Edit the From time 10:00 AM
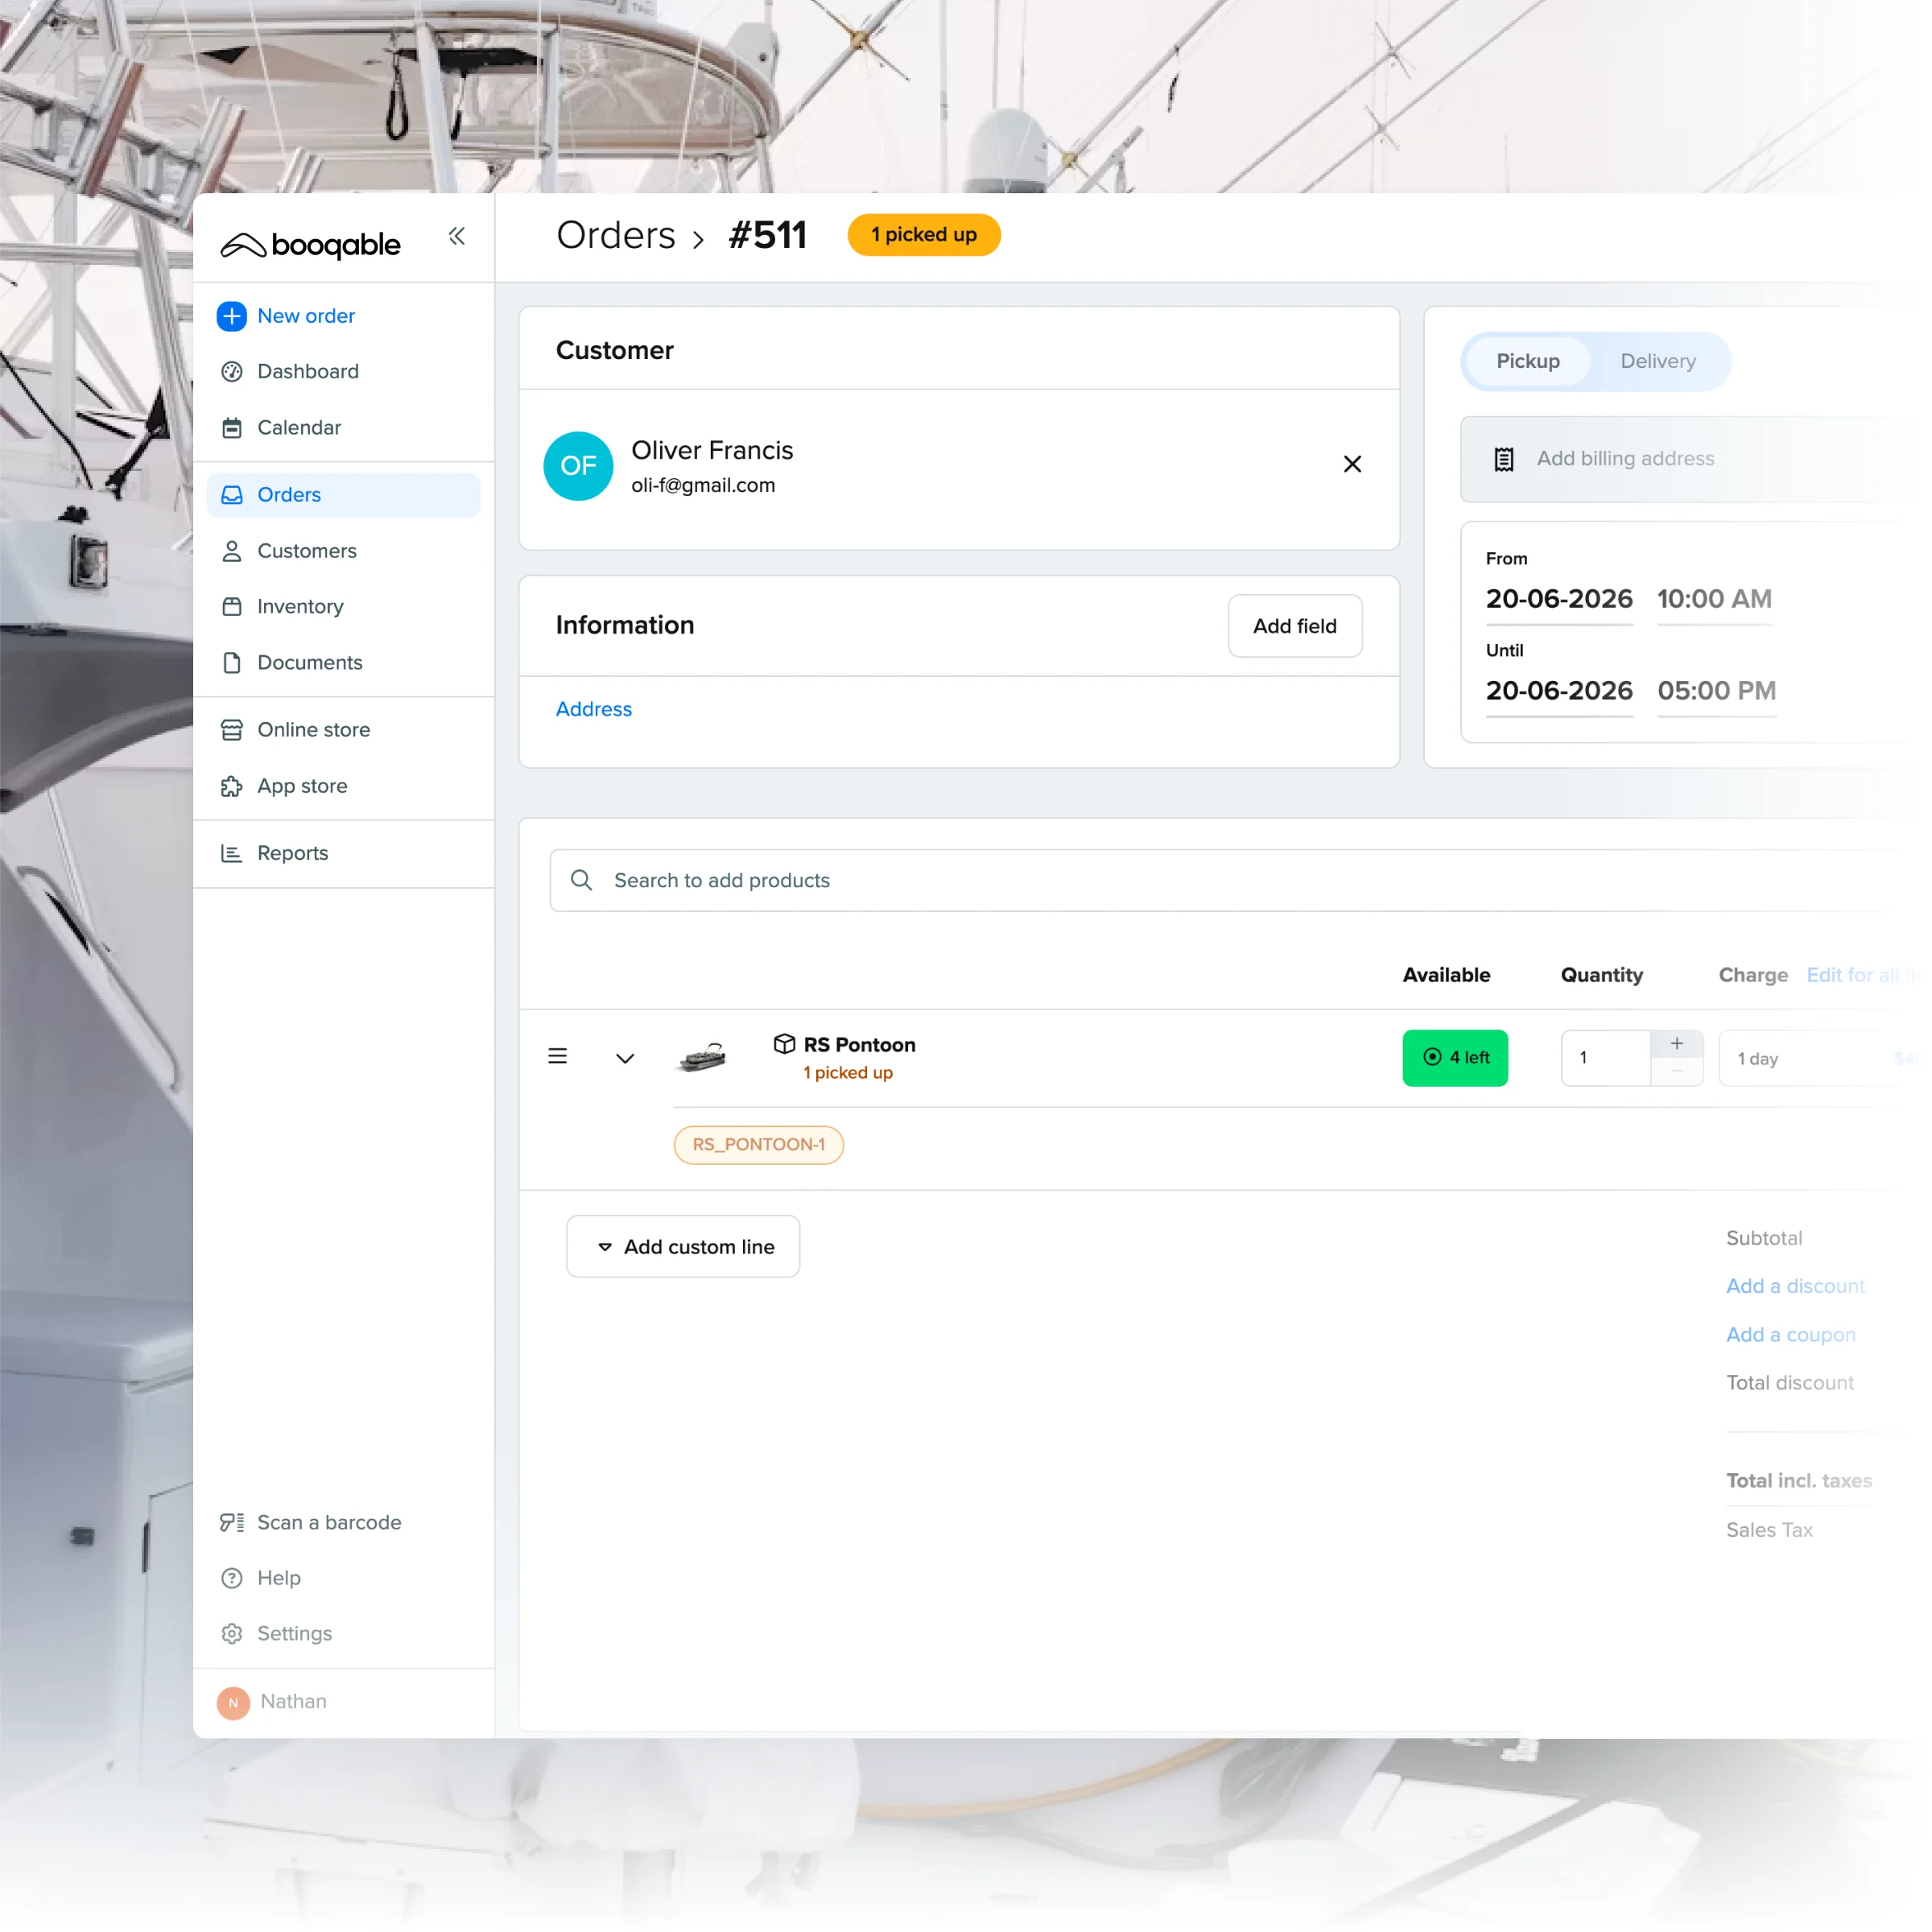This screenshot has height=1932, width=1932. [x=1714, y=600]
